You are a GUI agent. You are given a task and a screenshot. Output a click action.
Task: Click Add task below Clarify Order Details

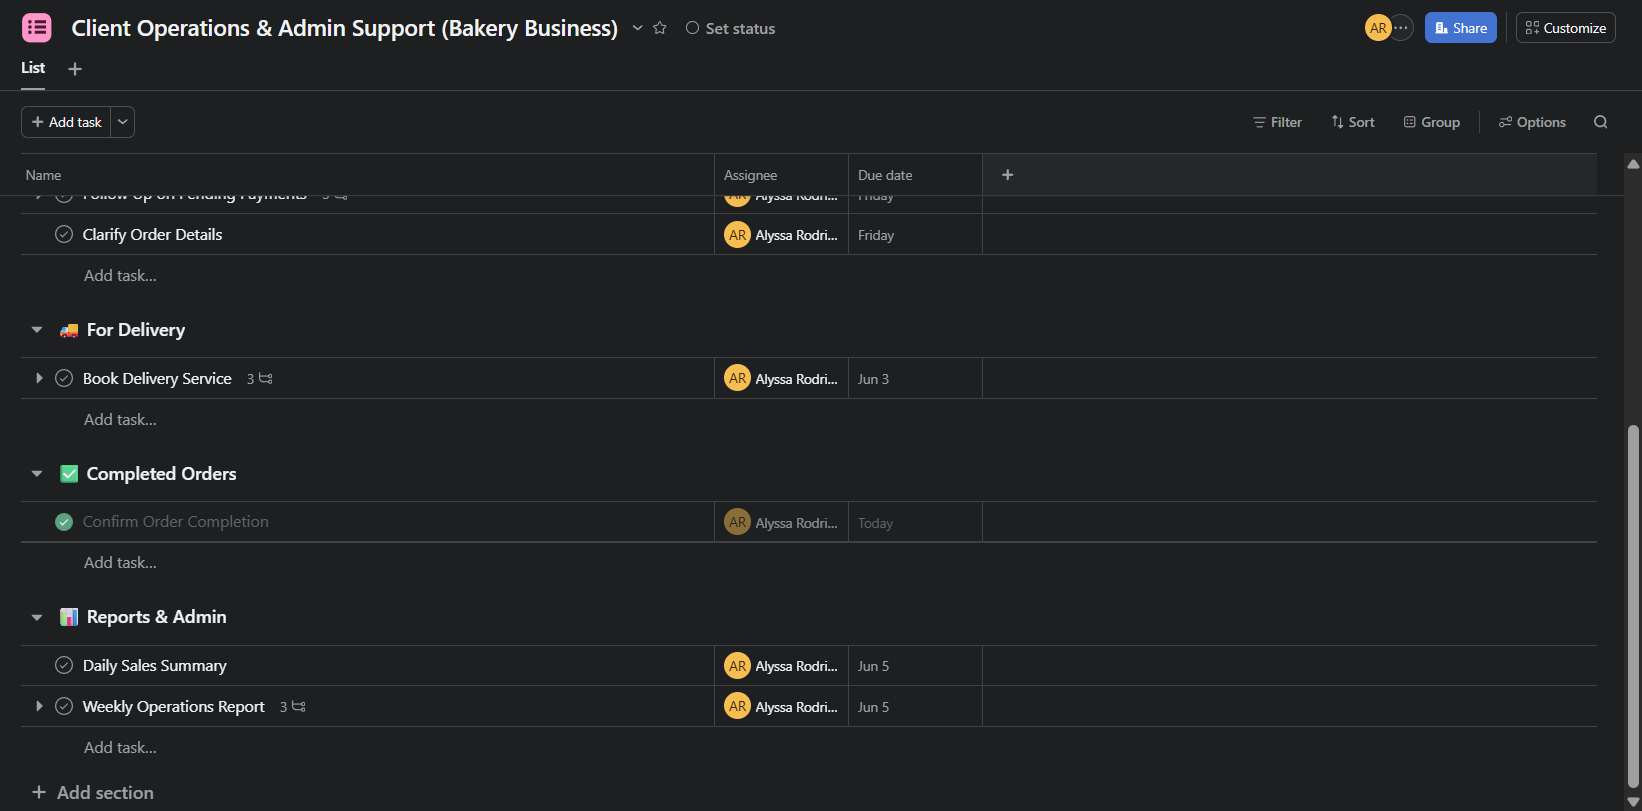tap(120, 275)
